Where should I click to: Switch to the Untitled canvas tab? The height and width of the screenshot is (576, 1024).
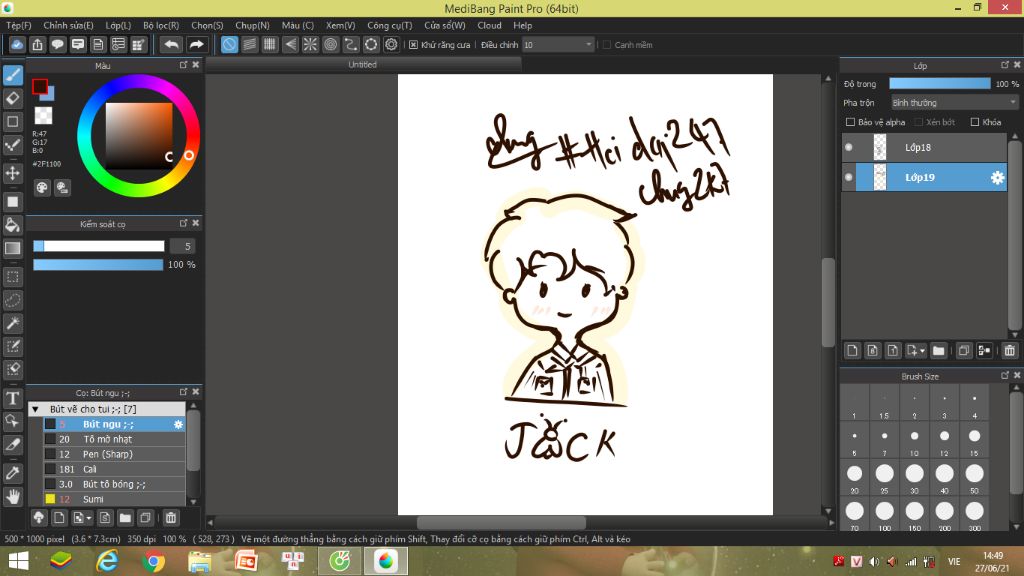click(362, 65)
